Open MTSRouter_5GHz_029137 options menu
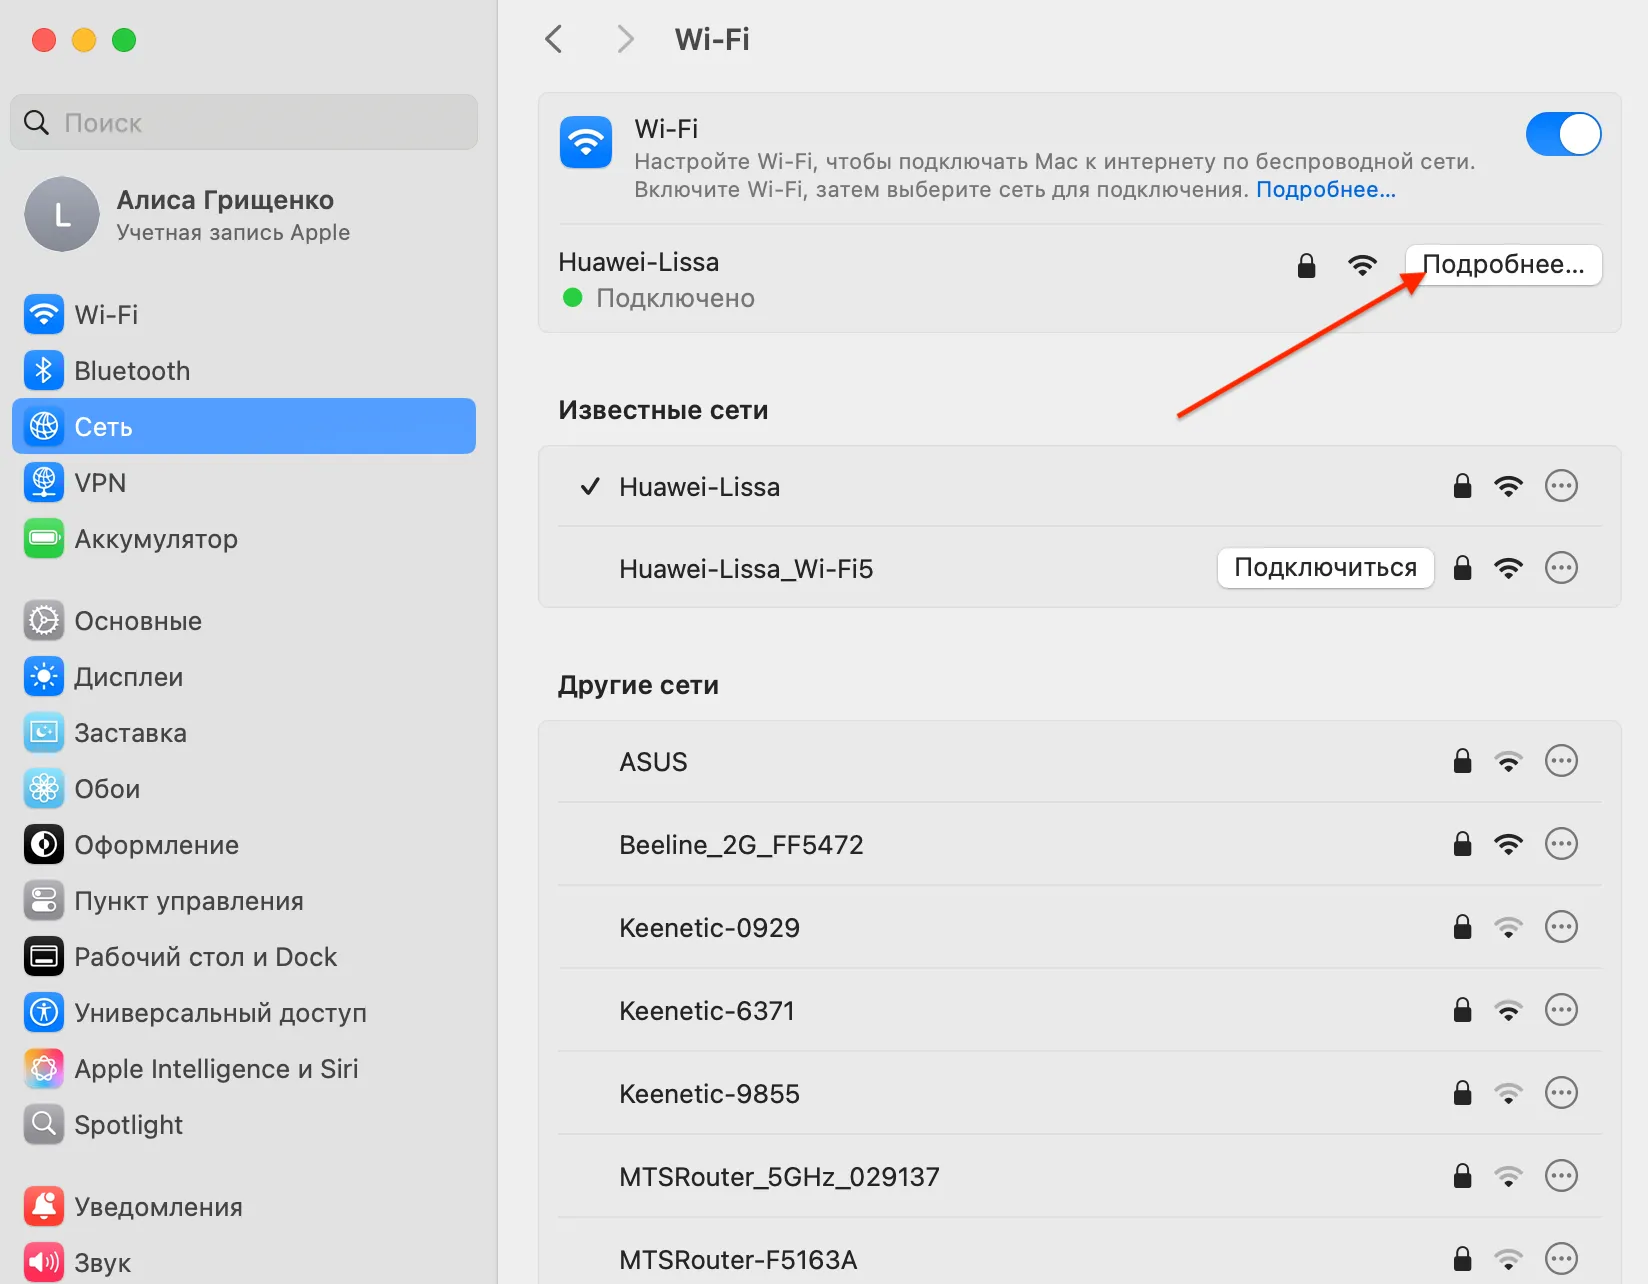Screen dimensions: 1648x1284 point(1561,1176)
